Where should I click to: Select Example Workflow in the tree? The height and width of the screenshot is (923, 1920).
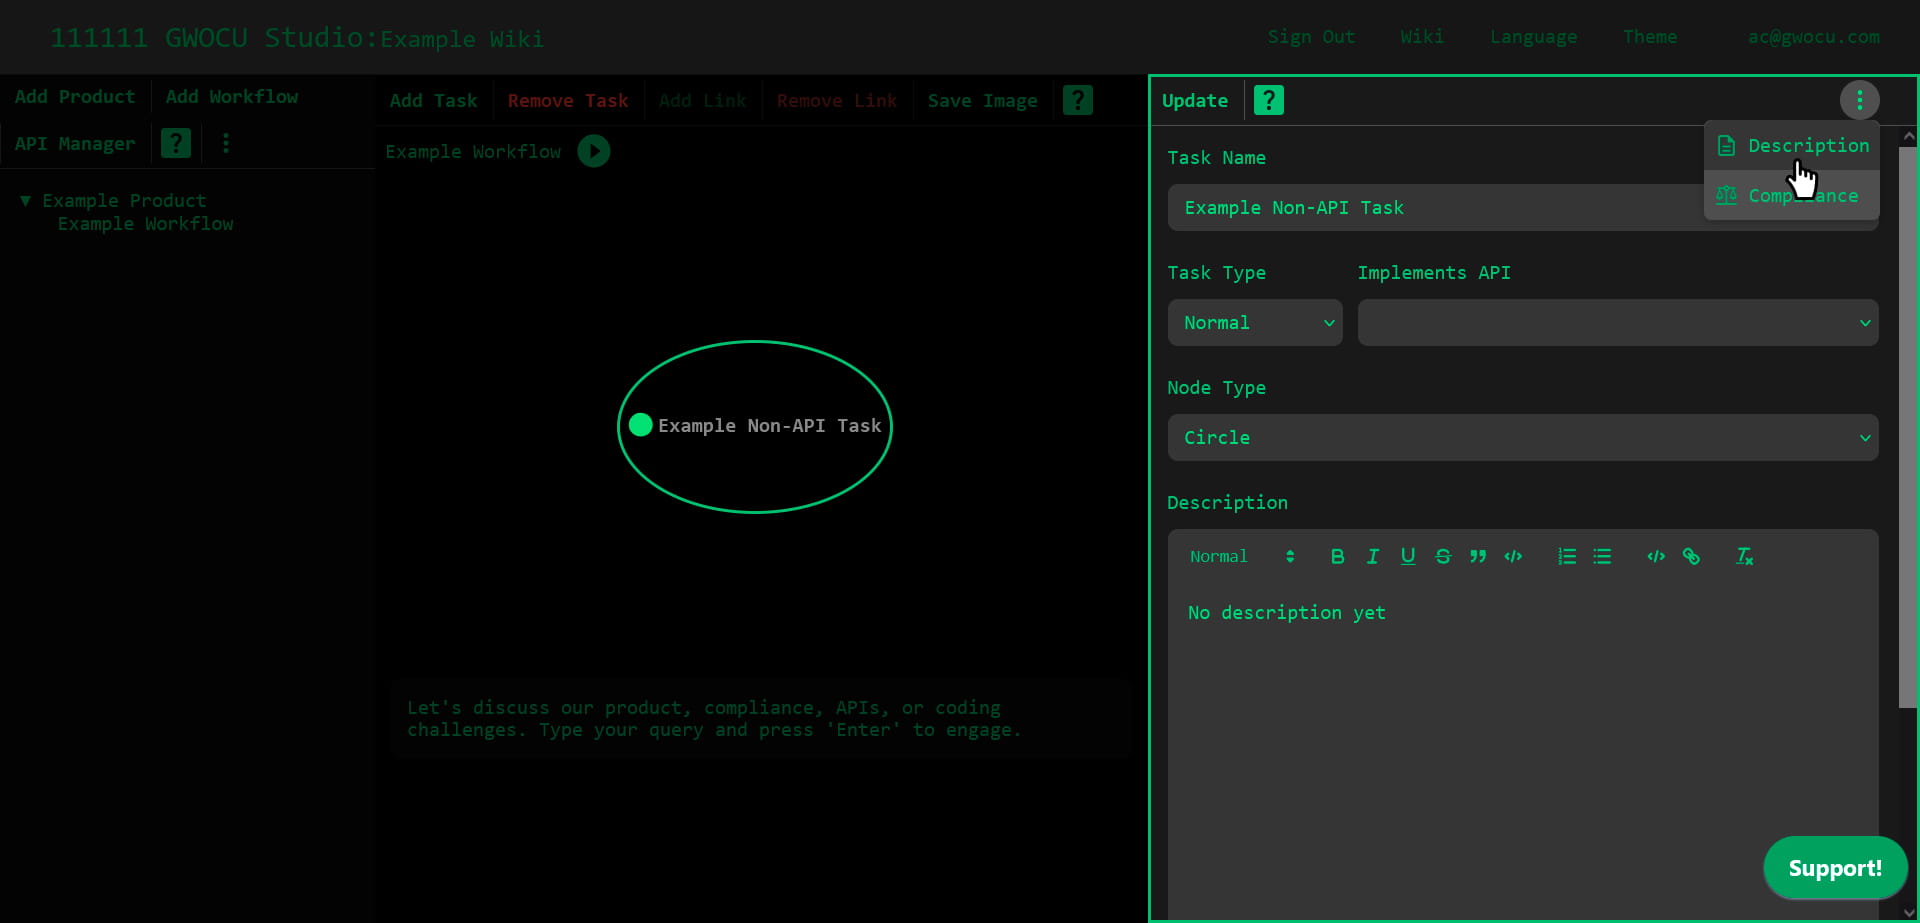[145, 224]
